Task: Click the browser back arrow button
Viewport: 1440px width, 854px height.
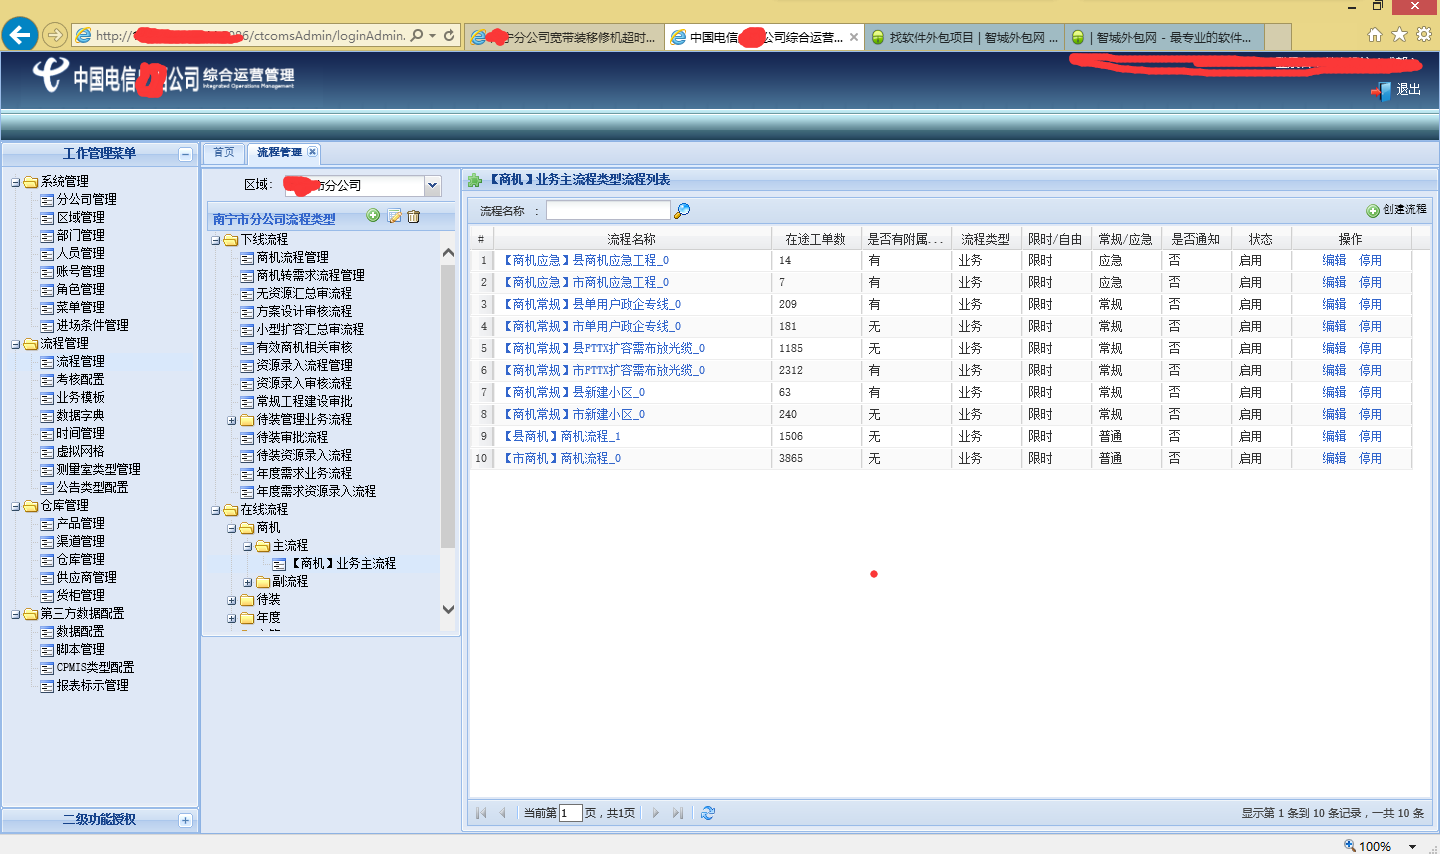Action: 20,35
